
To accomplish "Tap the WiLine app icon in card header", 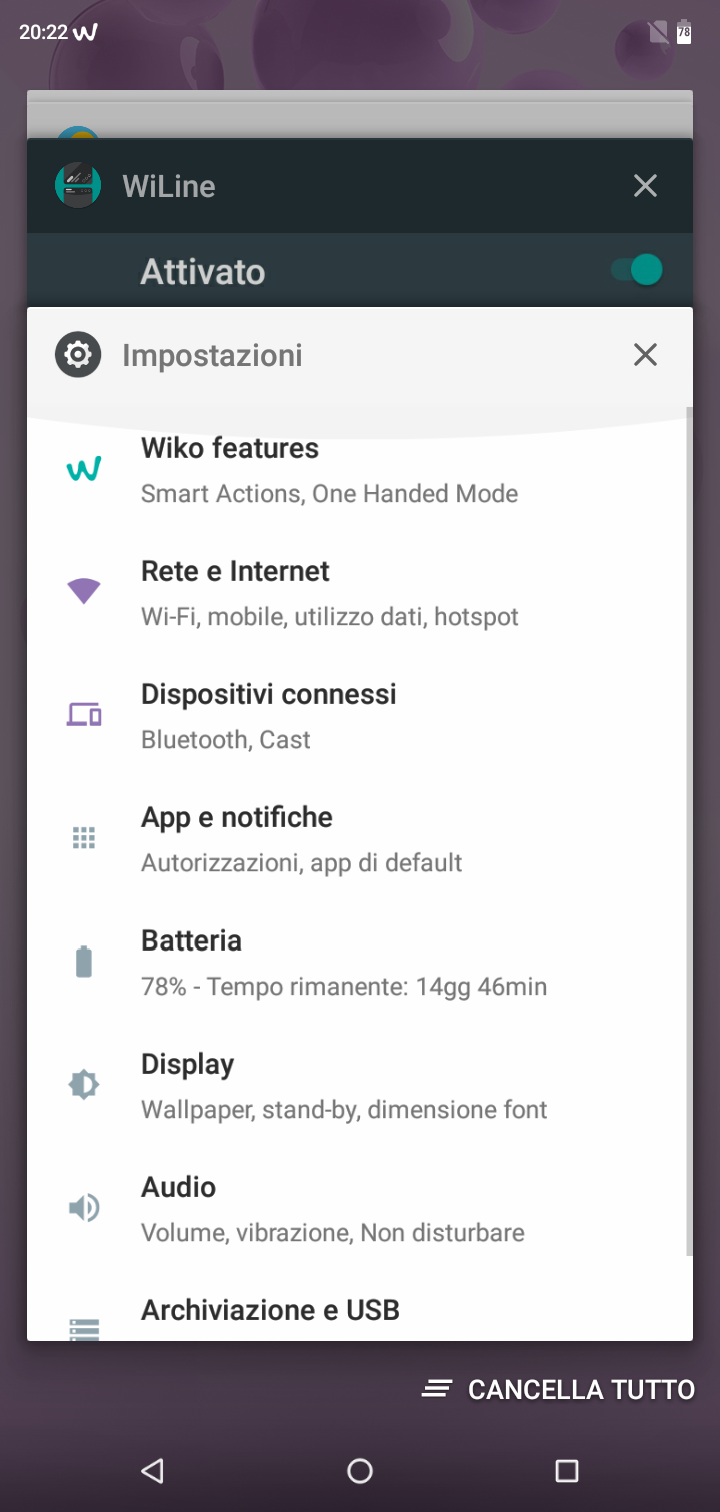I will [x=78, y=185].
